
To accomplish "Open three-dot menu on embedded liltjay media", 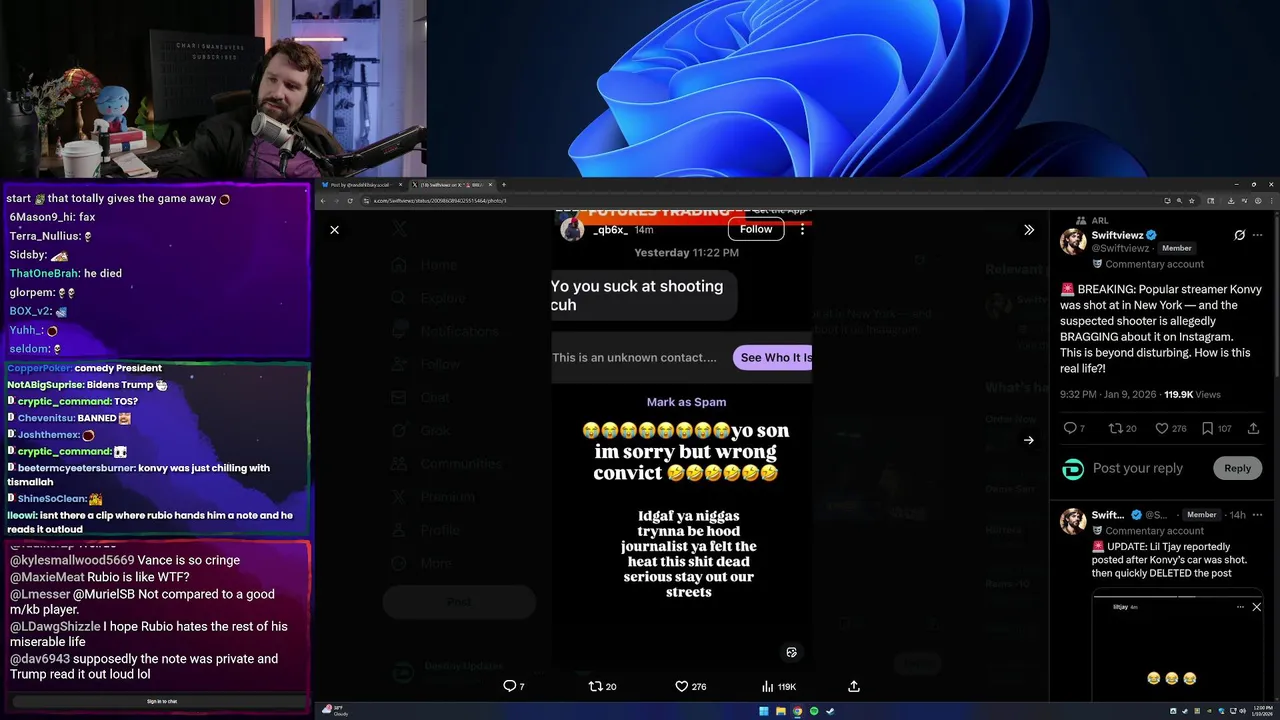I will click(1240, 607).
